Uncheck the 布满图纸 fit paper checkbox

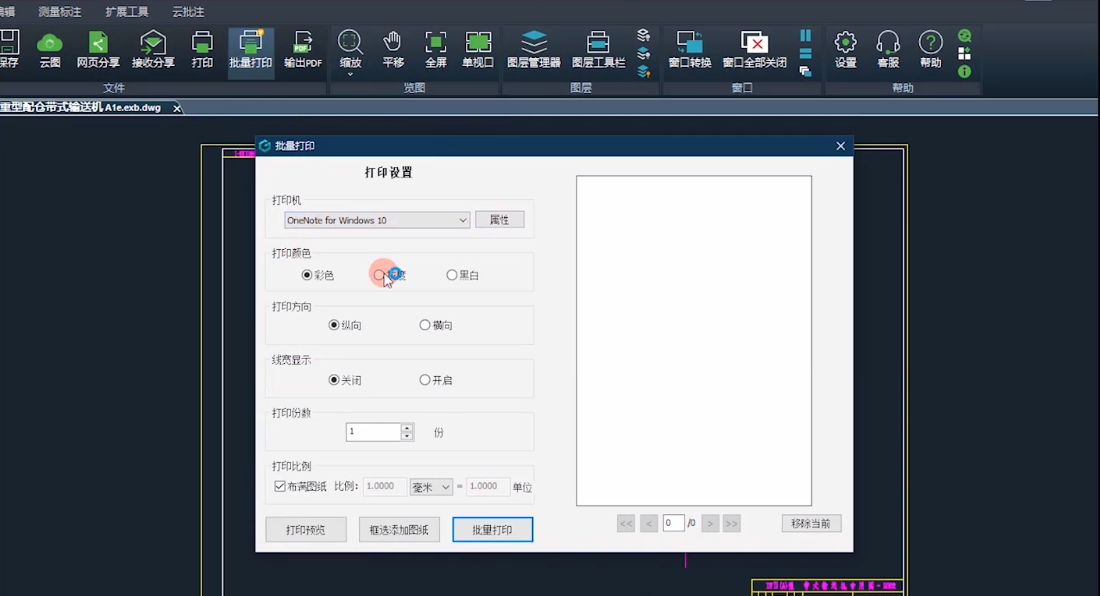click(280, 487)
